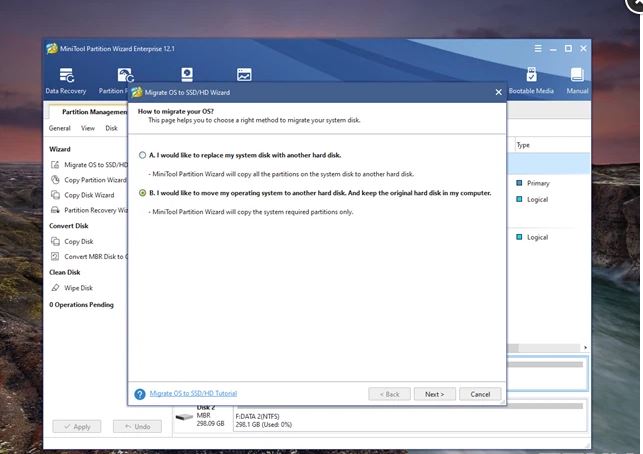Click the Space Analyzer toolbar icon

[244, 75]
